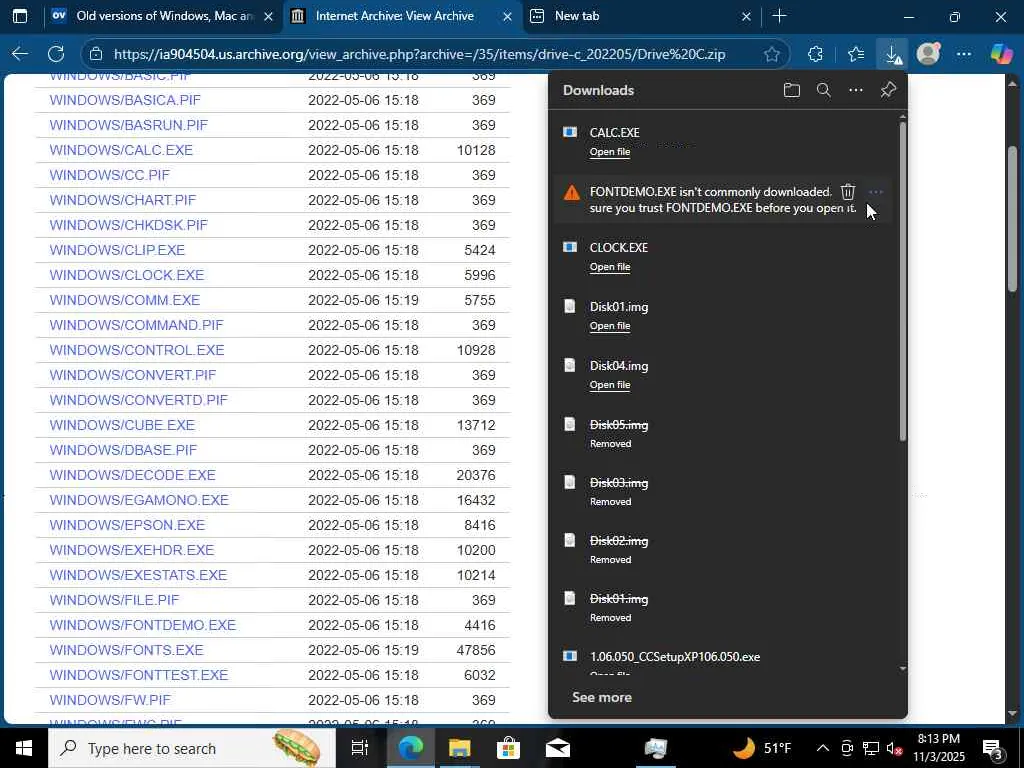Open WINDOWS/CUBE.EXE archive link
The width and height of the screenshot is (1024, 768).
tap(122, 425)
